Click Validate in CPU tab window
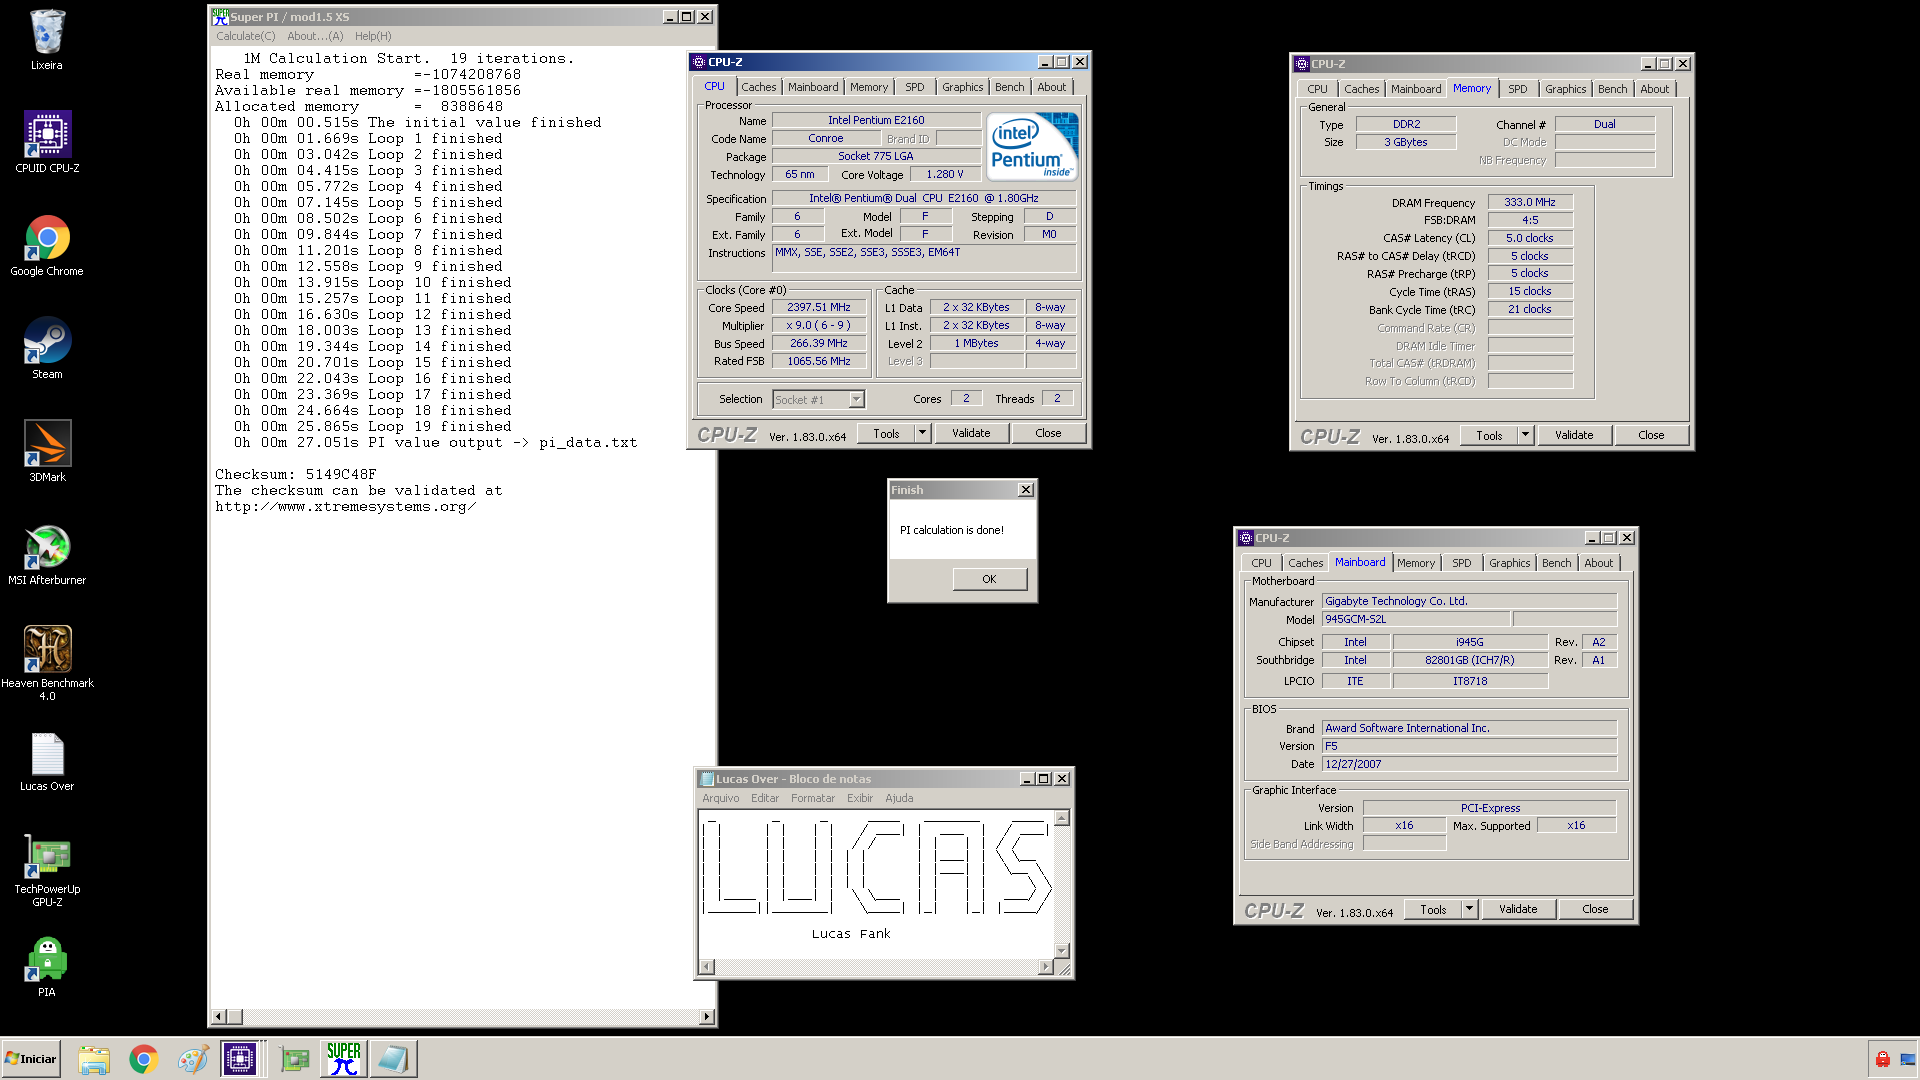This screenshot has width=1920, height=1080. (971, 433)
